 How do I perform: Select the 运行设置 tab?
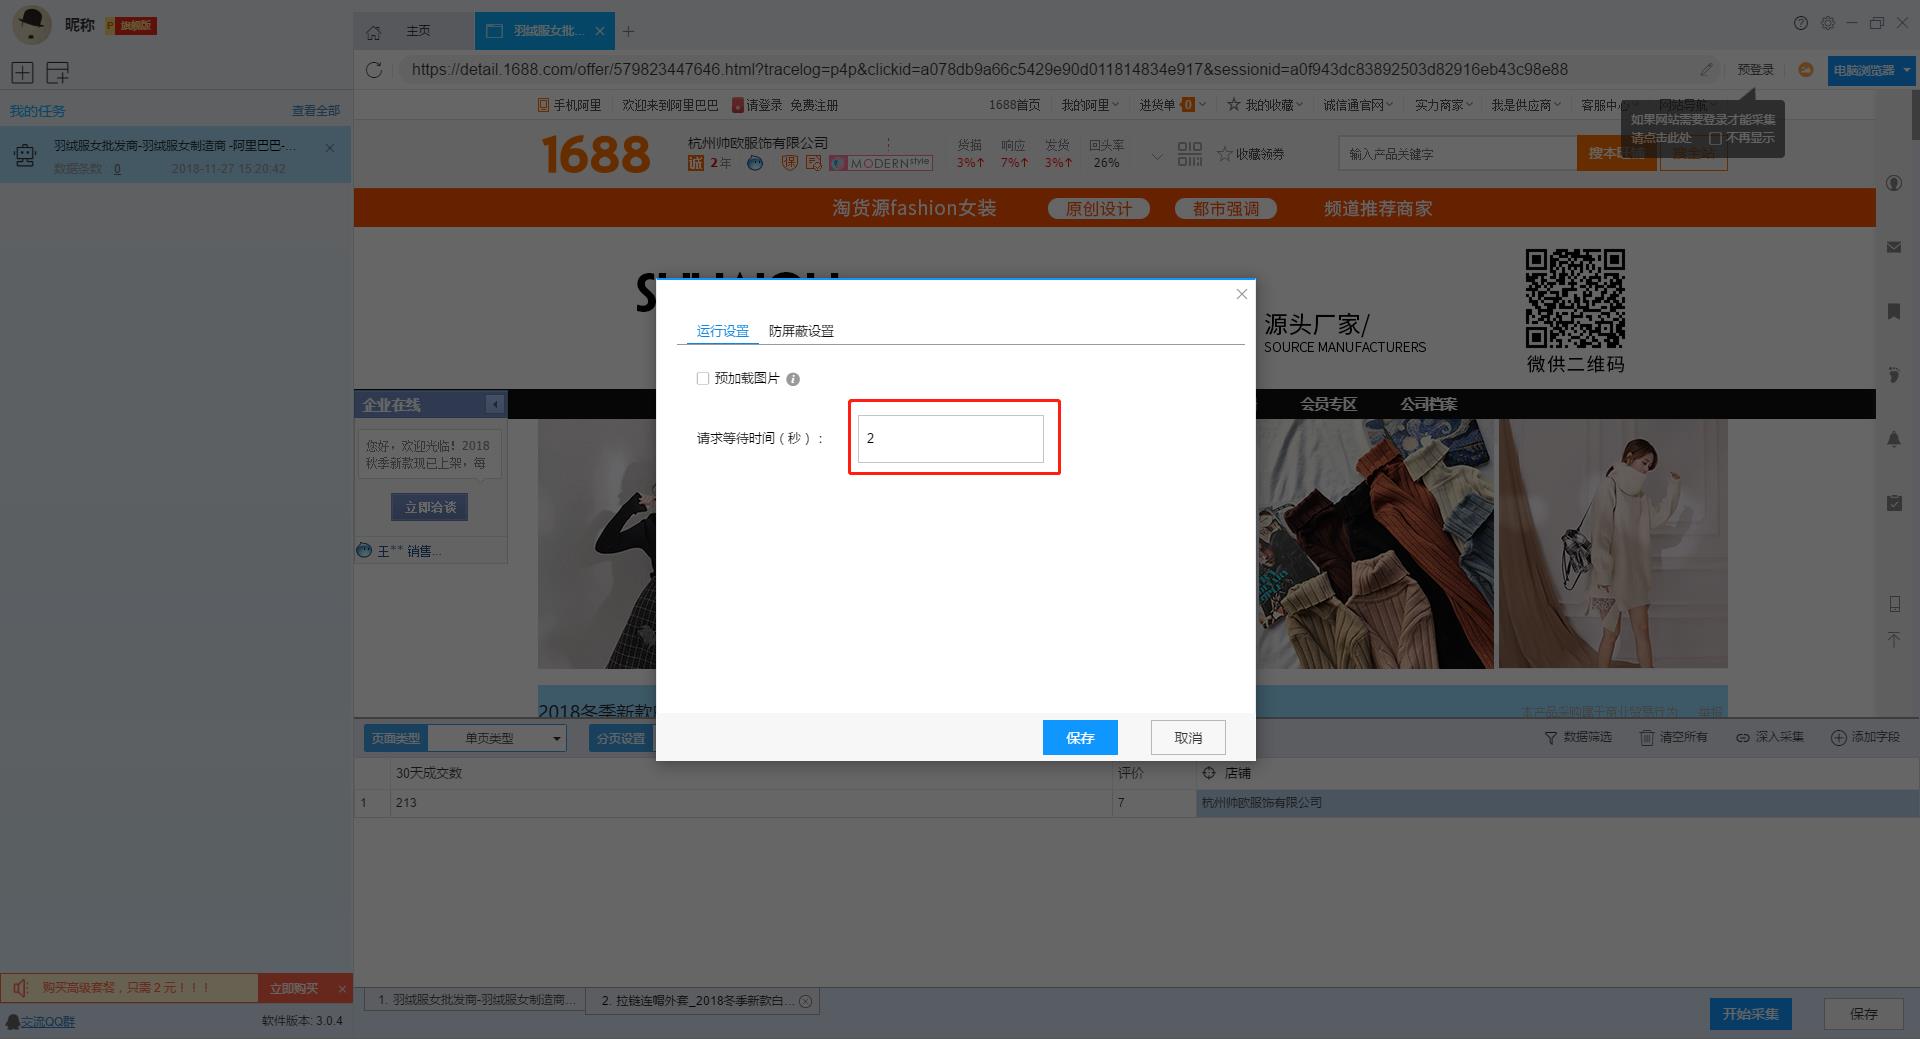pos(722,331)
